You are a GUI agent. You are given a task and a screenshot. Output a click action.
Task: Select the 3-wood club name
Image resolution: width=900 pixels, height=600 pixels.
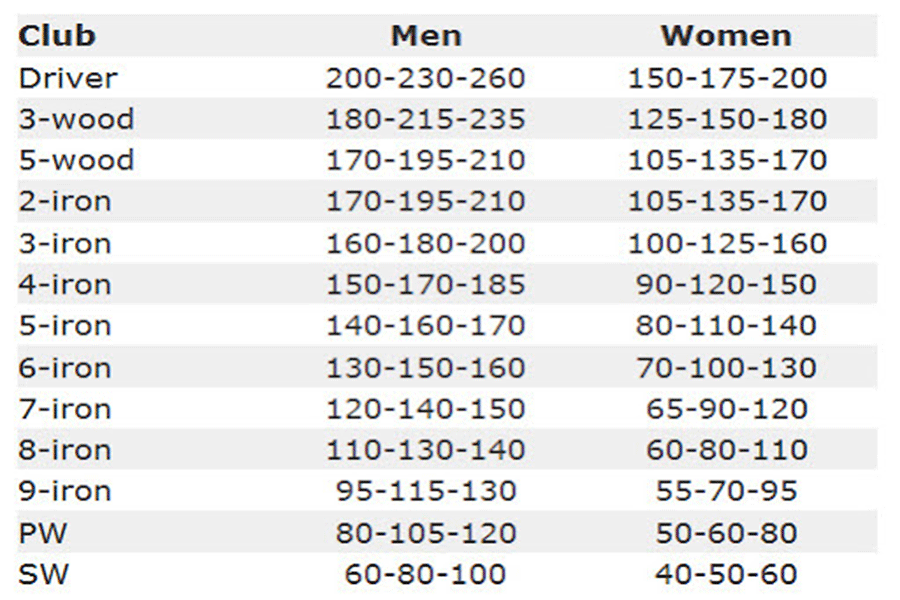(x=76, y=119)
